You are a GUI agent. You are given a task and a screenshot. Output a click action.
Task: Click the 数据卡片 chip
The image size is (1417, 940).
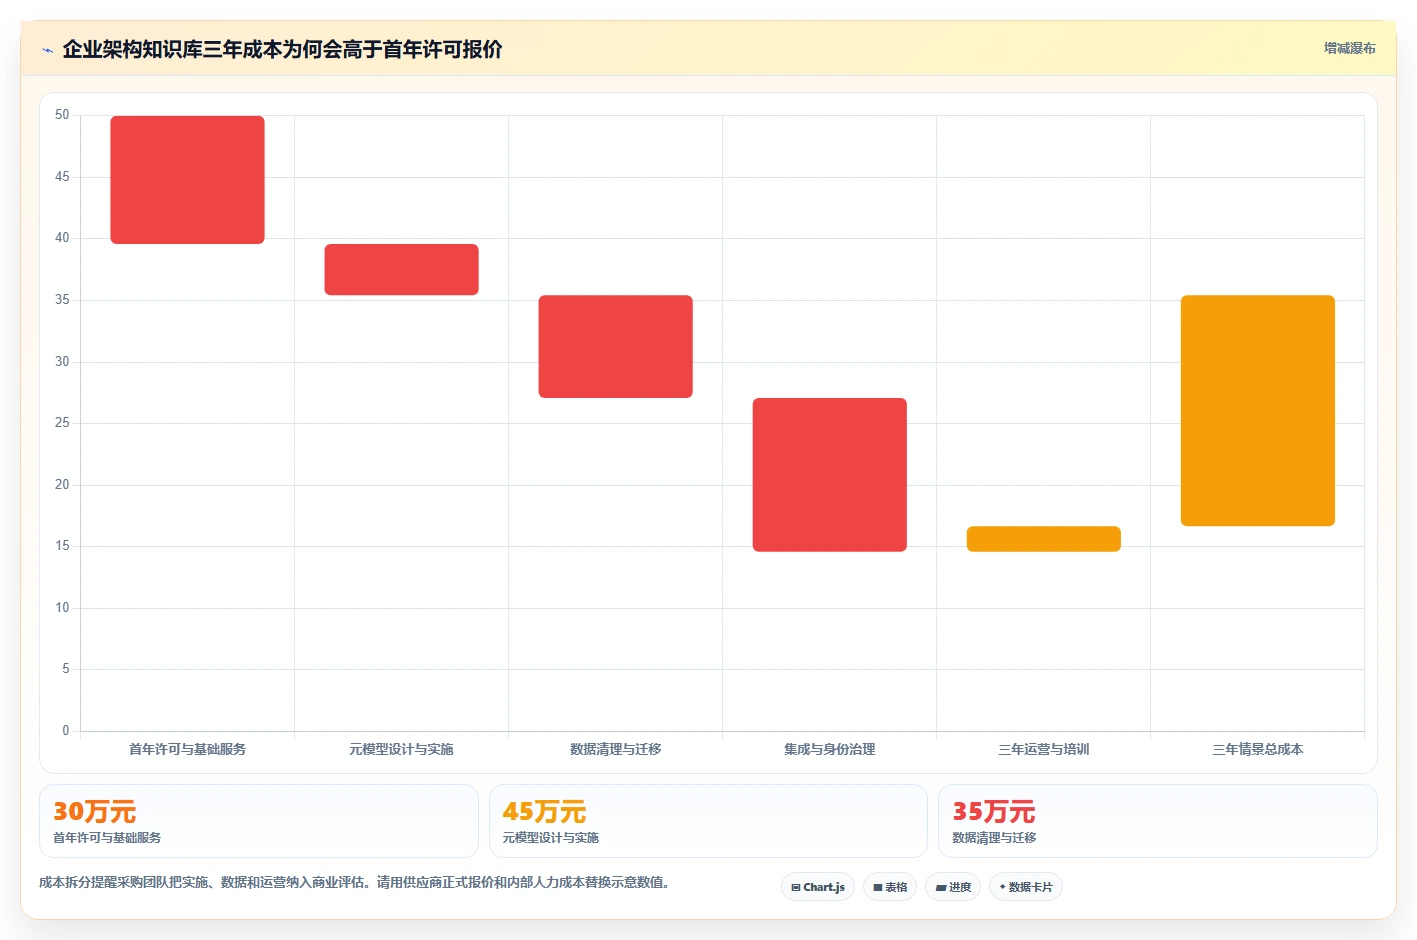(x=1026, y=887)
